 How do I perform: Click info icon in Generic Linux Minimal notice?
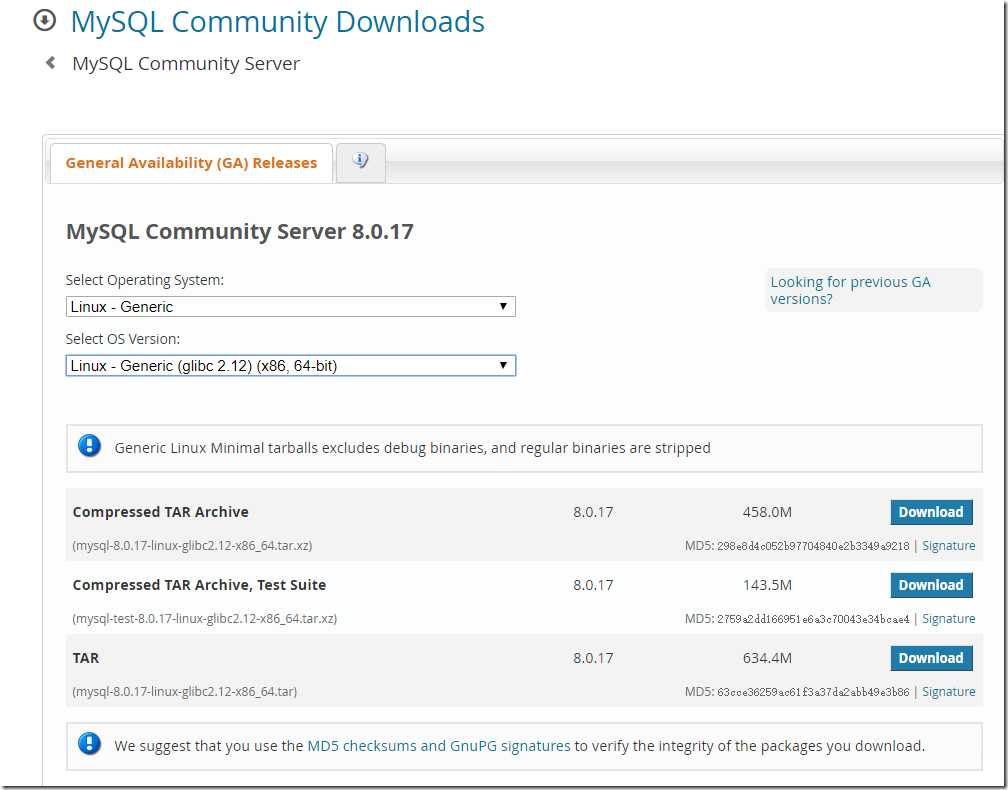[89, 445]
